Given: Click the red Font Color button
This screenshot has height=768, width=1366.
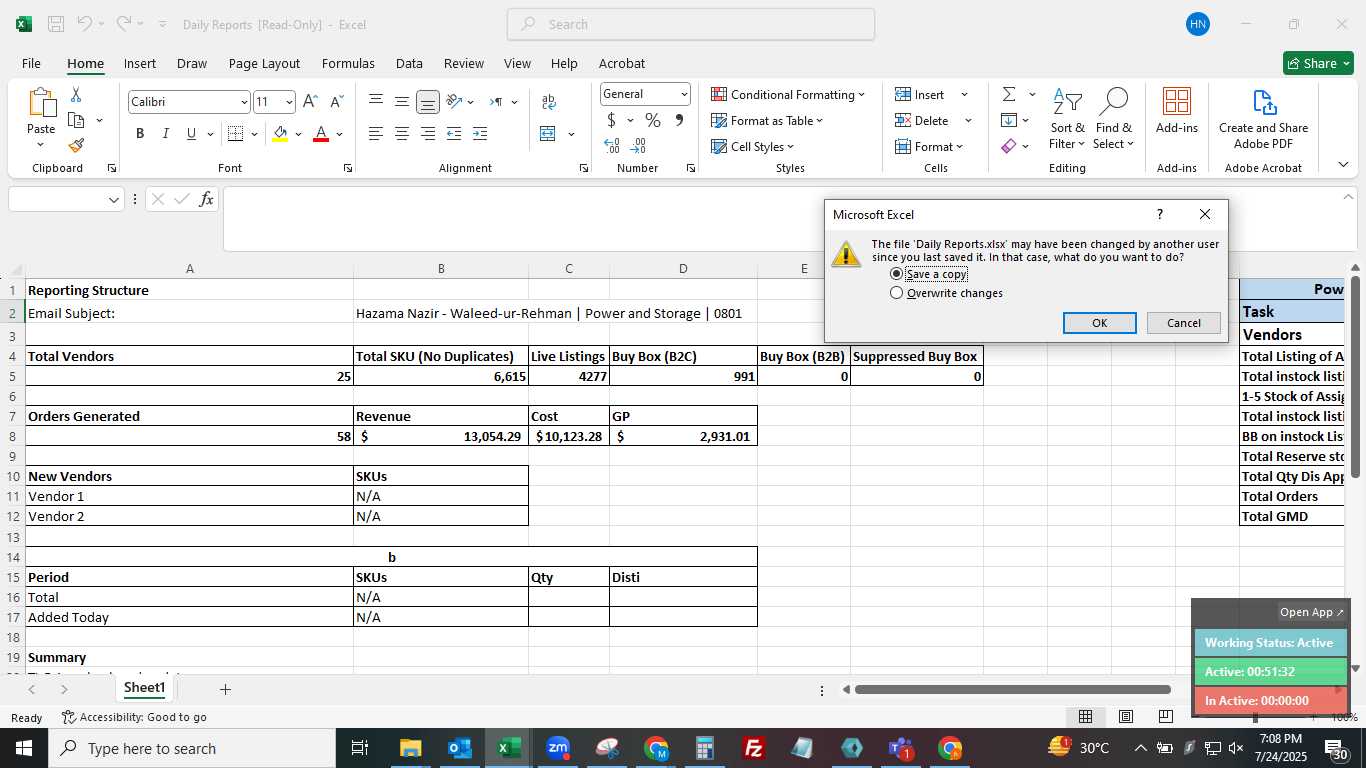Looking at the screenshot, I should pyautogui.click(x=321, y=133).
